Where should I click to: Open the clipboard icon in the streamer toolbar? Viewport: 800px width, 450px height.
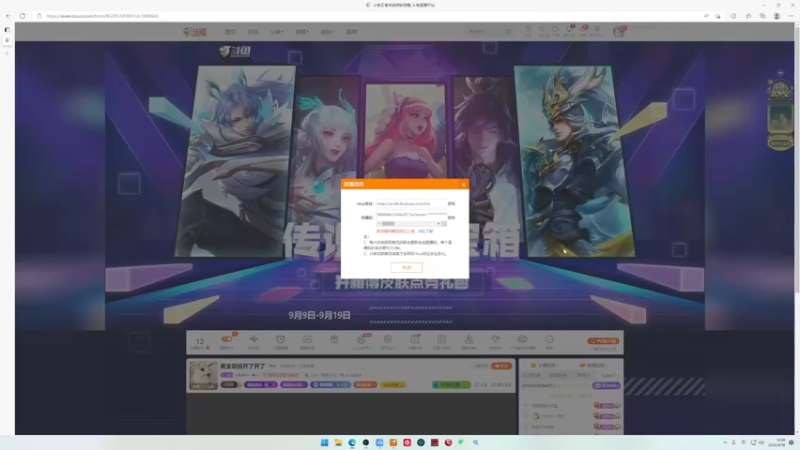pyautogui.click(x=442, y=340)
